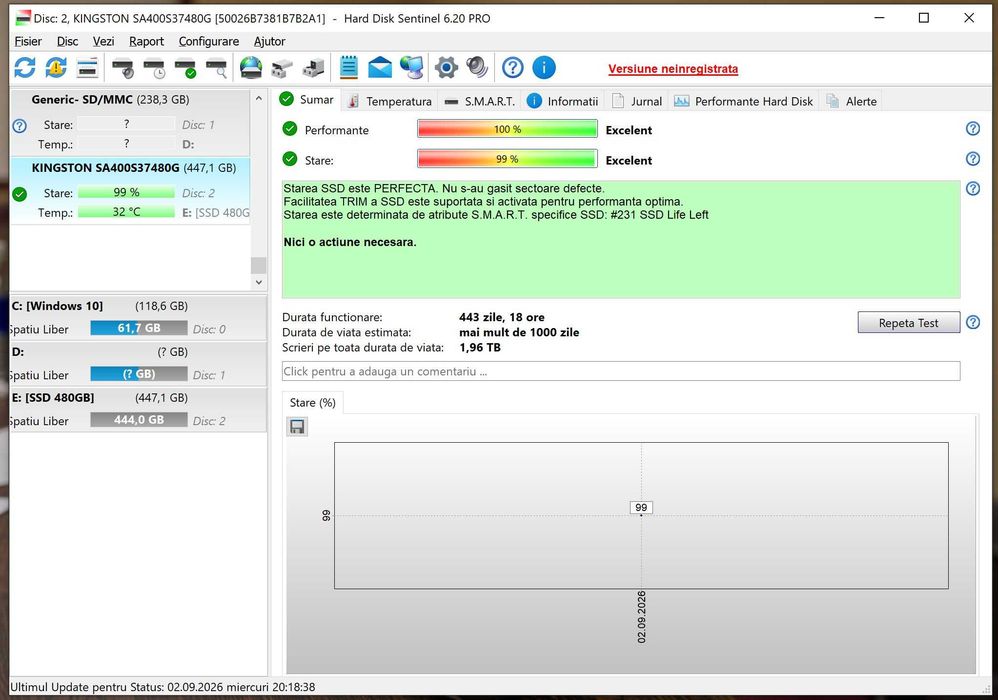The height and width of the screenshot is (700, 998).
Task: Click the globe over disk toolbar icon
Action: 251,67
